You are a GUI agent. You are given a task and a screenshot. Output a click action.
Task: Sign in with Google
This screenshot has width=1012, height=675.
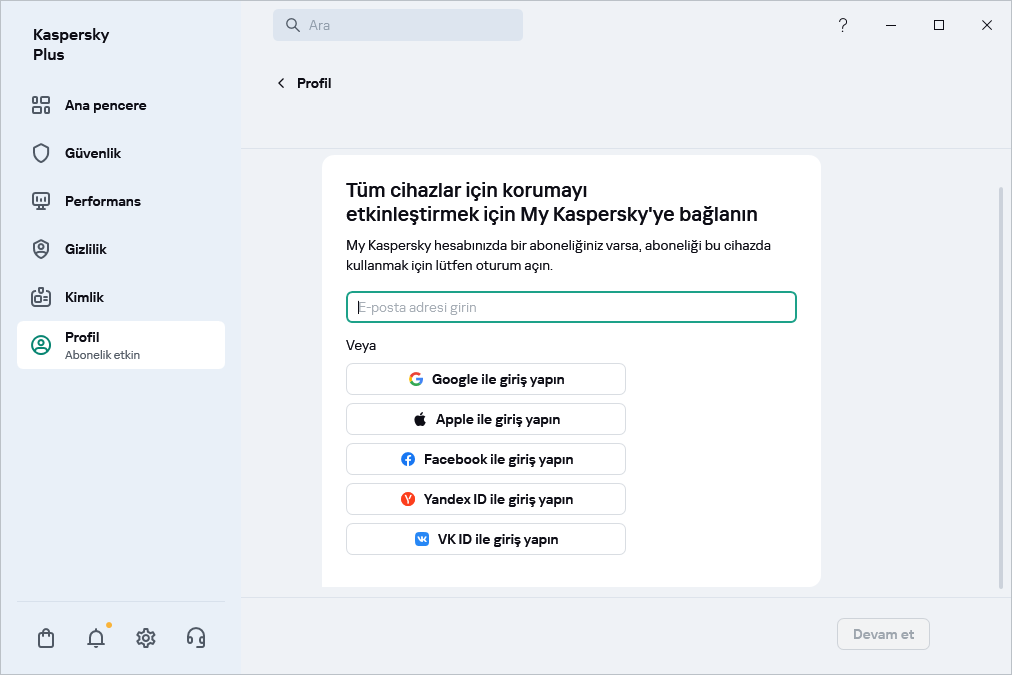(485, 379)
